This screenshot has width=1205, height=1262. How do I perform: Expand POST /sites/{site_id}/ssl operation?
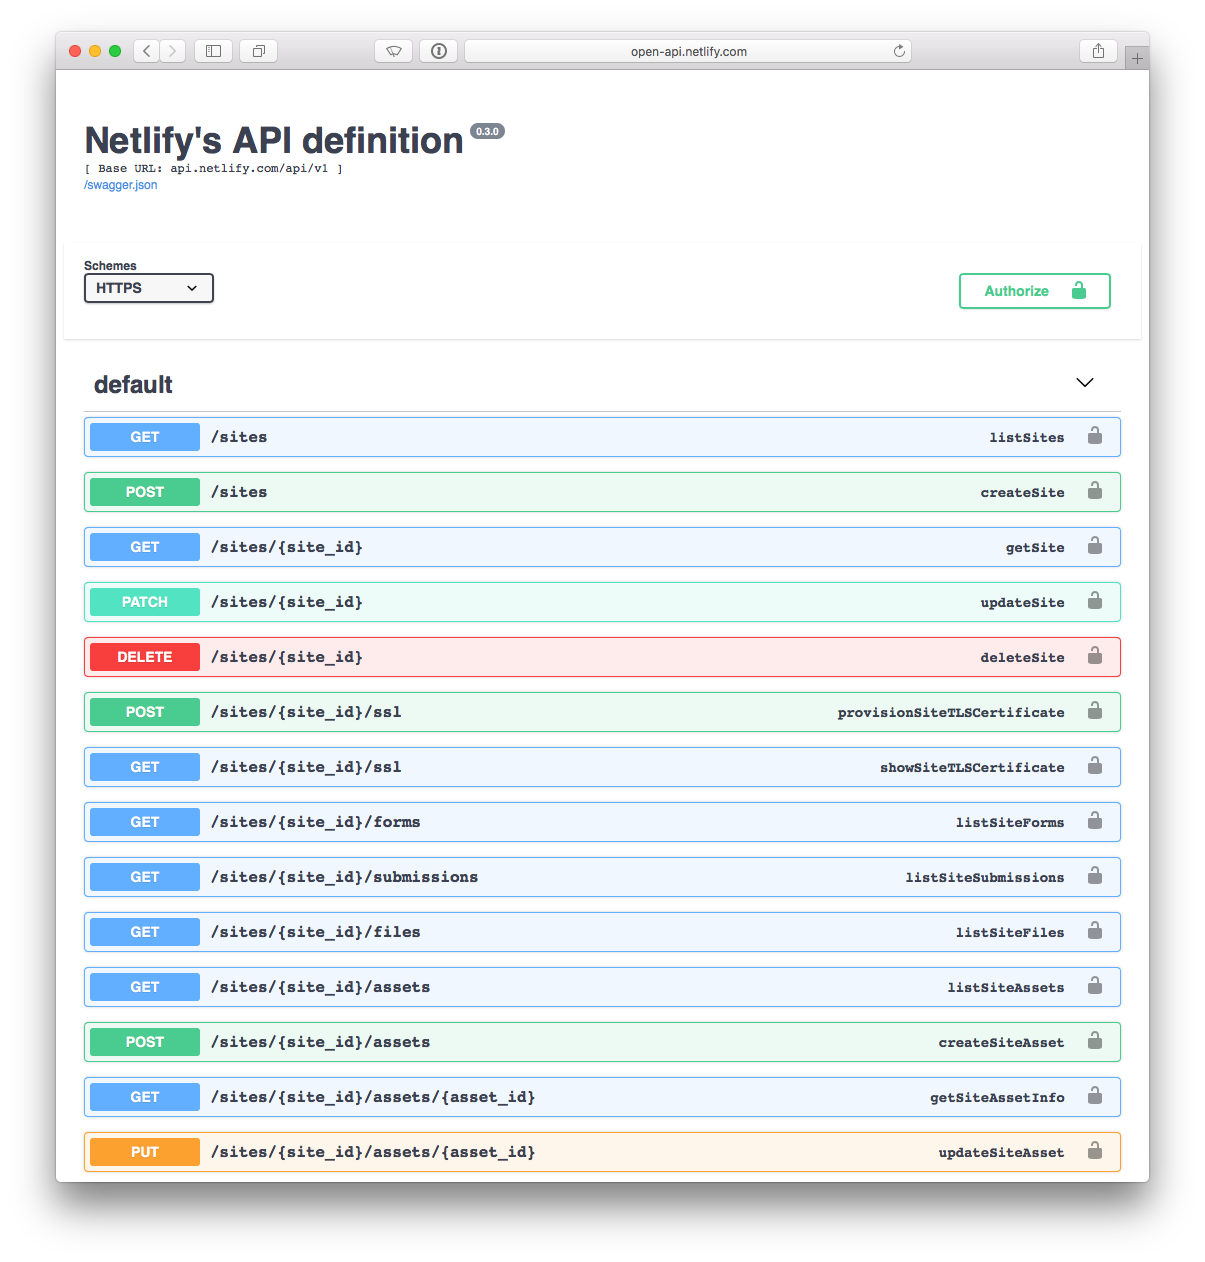[x=602, y=712]
